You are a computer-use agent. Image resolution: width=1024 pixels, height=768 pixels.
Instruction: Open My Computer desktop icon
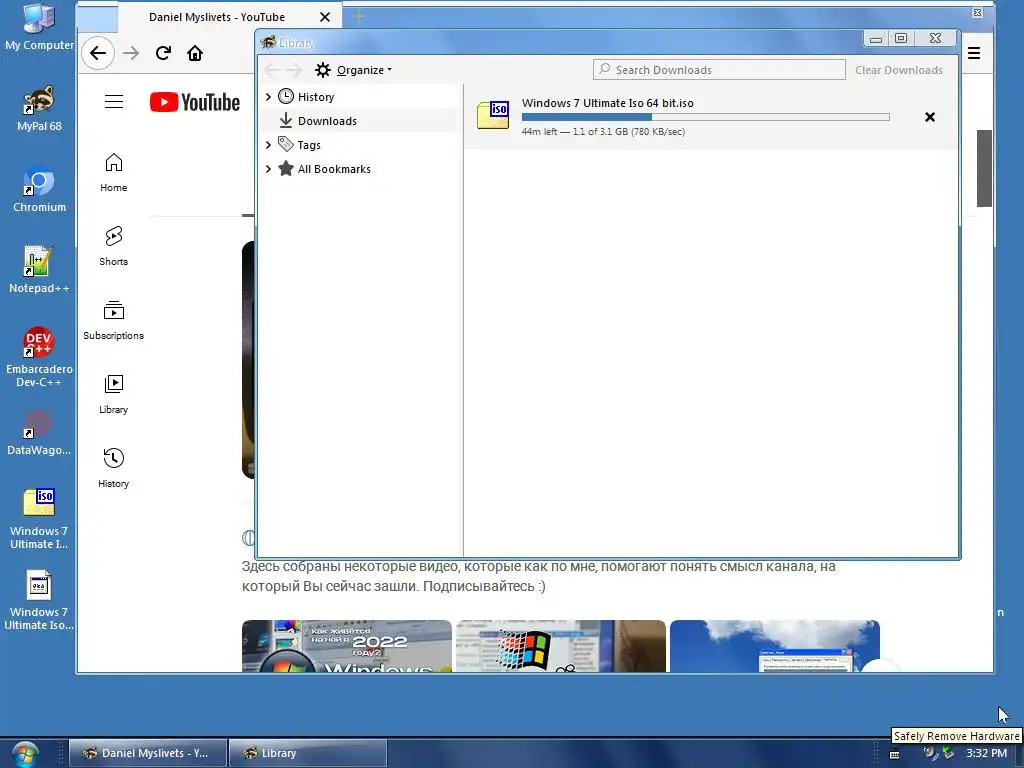(39, 27)
